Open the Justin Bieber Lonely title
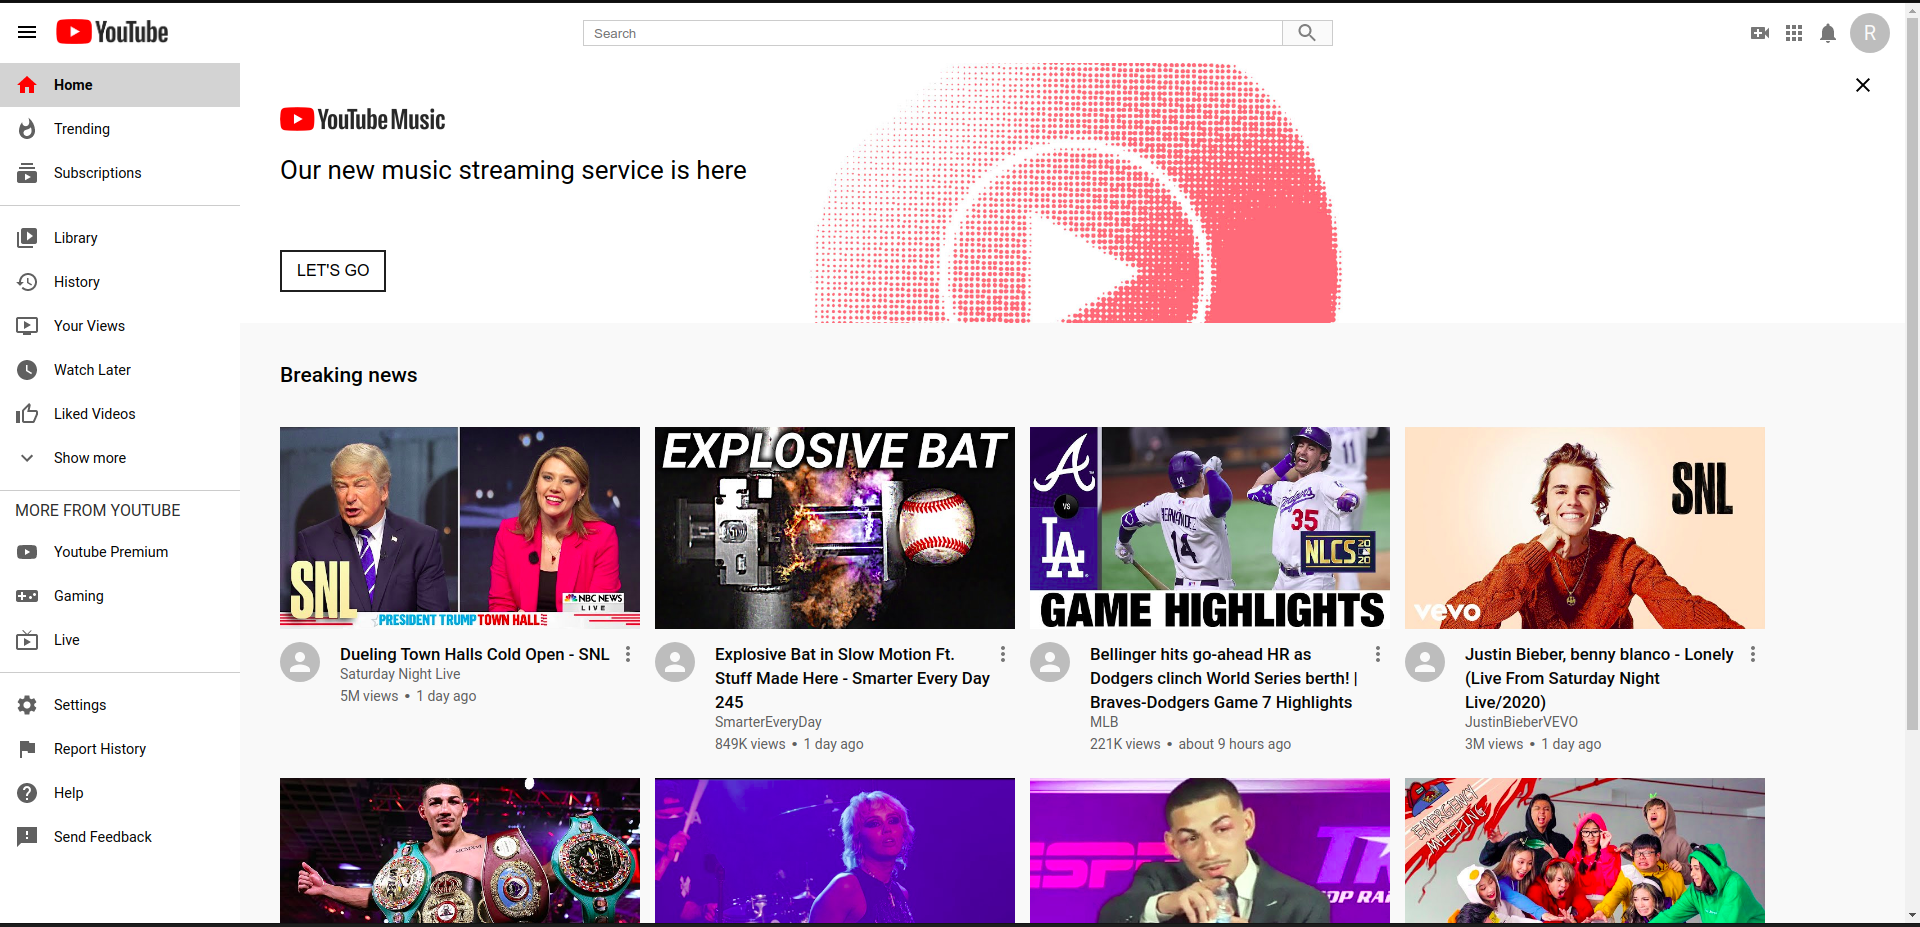 coord(1599,678)
